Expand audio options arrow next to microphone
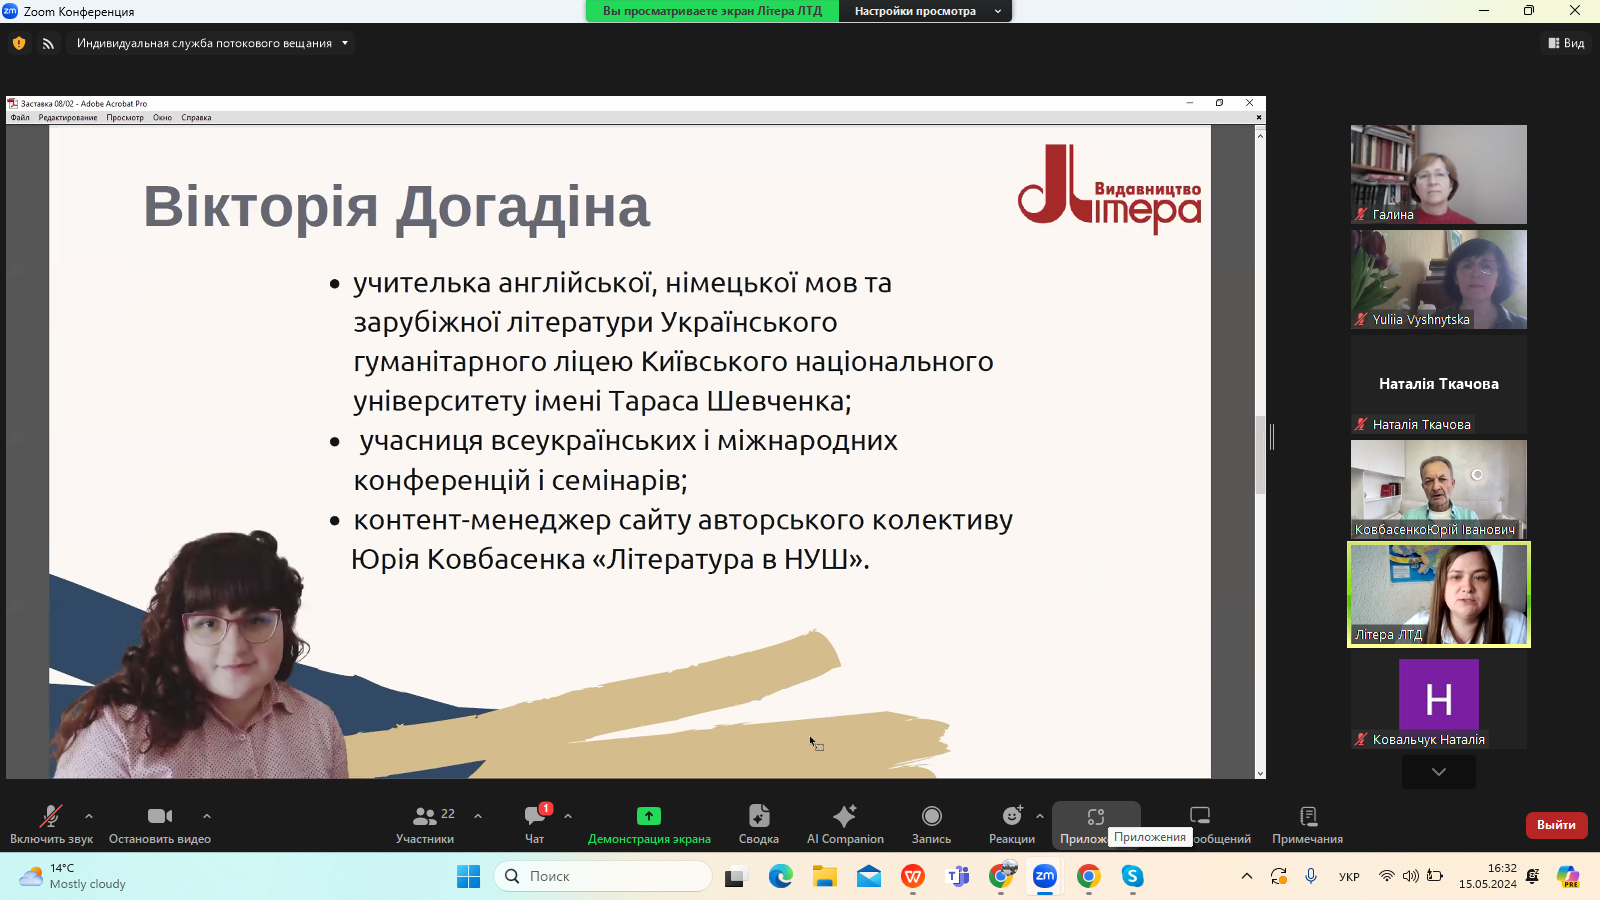The width and height of the screenshot is (1600, 900). tap(89, 816)
